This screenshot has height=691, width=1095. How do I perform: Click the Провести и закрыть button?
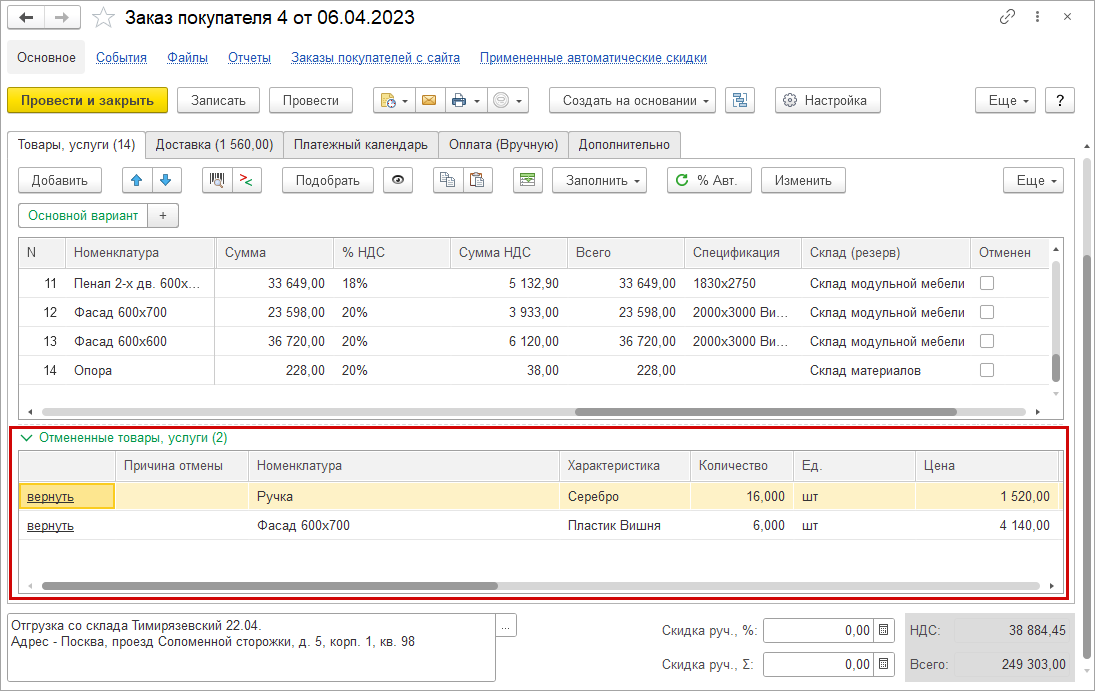pos(87,100)
